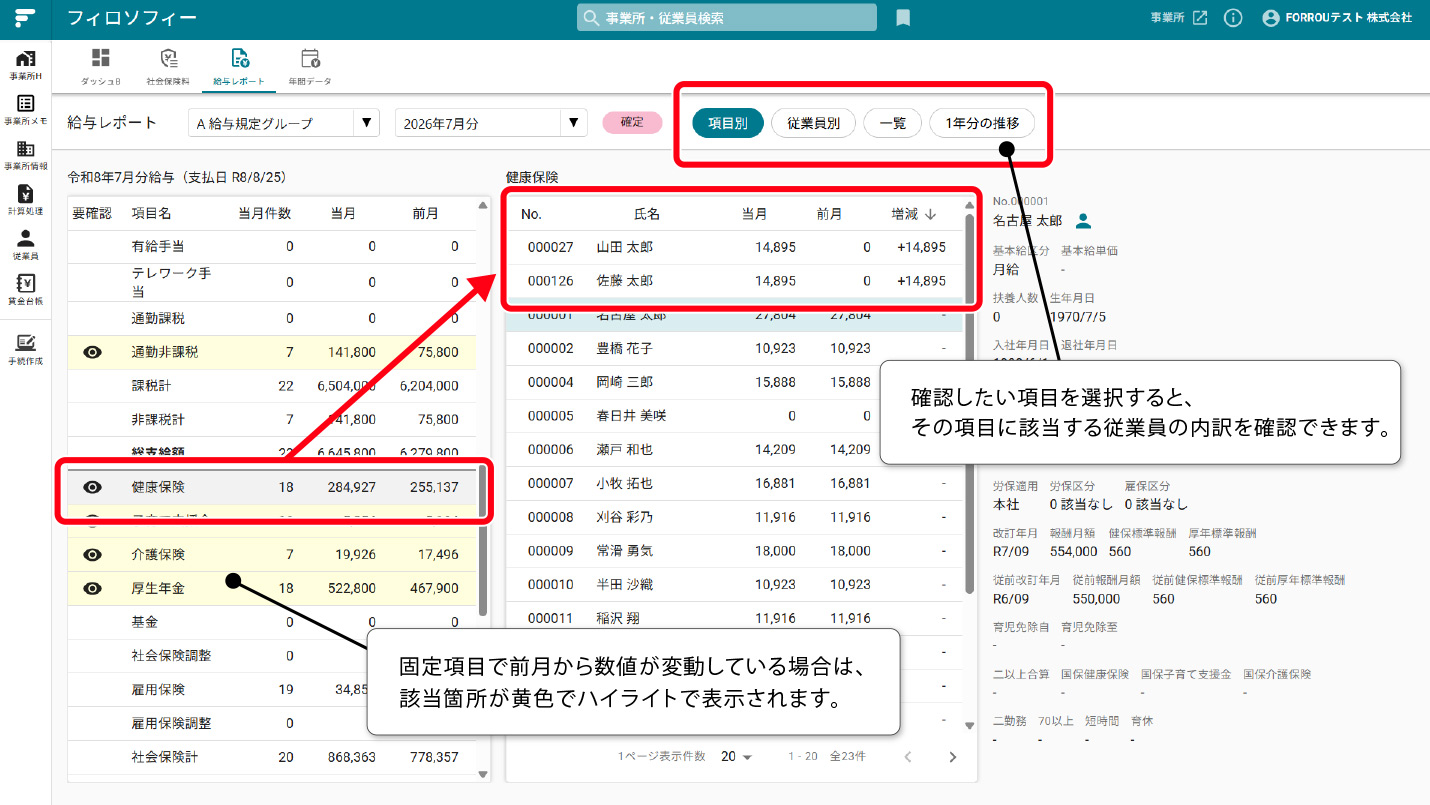Toggle the eye icon for 厚生年金
The image size is (1430, 805).
click(x=93, y=588)
